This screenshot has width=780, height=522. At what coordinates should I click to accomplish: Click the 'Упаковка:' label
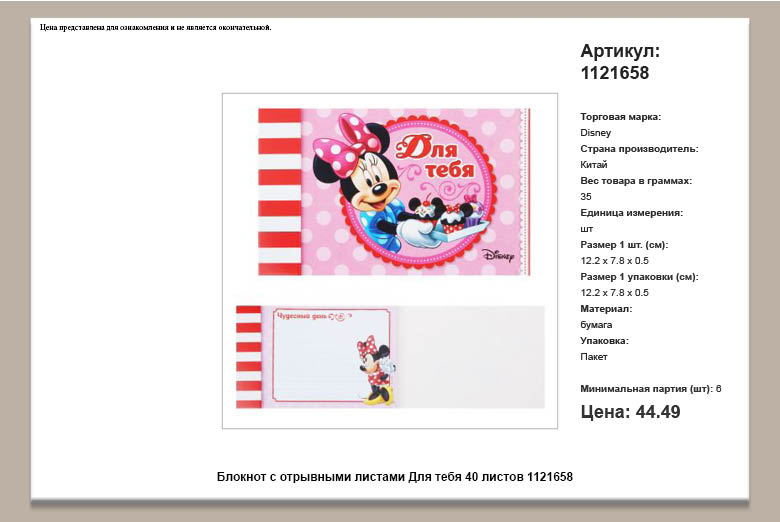click(x=604, y=341)
